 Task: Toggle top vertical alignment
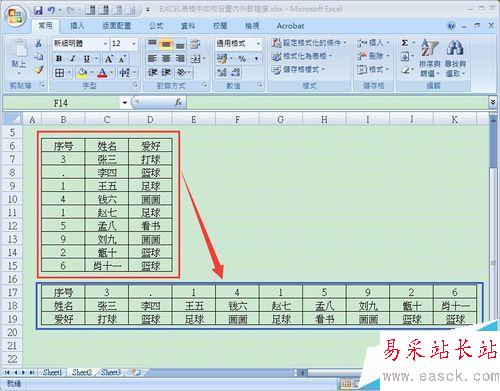(152, 44)
